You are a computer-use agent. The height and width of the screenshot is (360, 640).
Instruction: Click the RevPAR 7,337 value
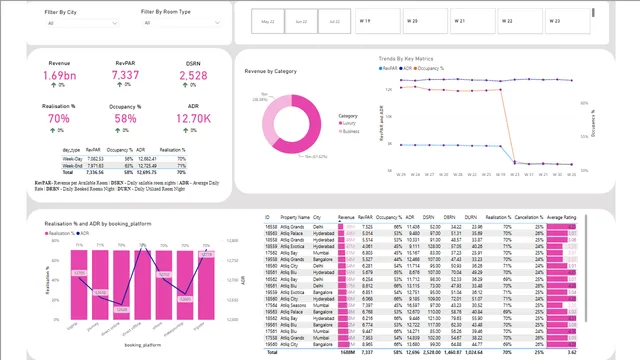tap(125, 75)
